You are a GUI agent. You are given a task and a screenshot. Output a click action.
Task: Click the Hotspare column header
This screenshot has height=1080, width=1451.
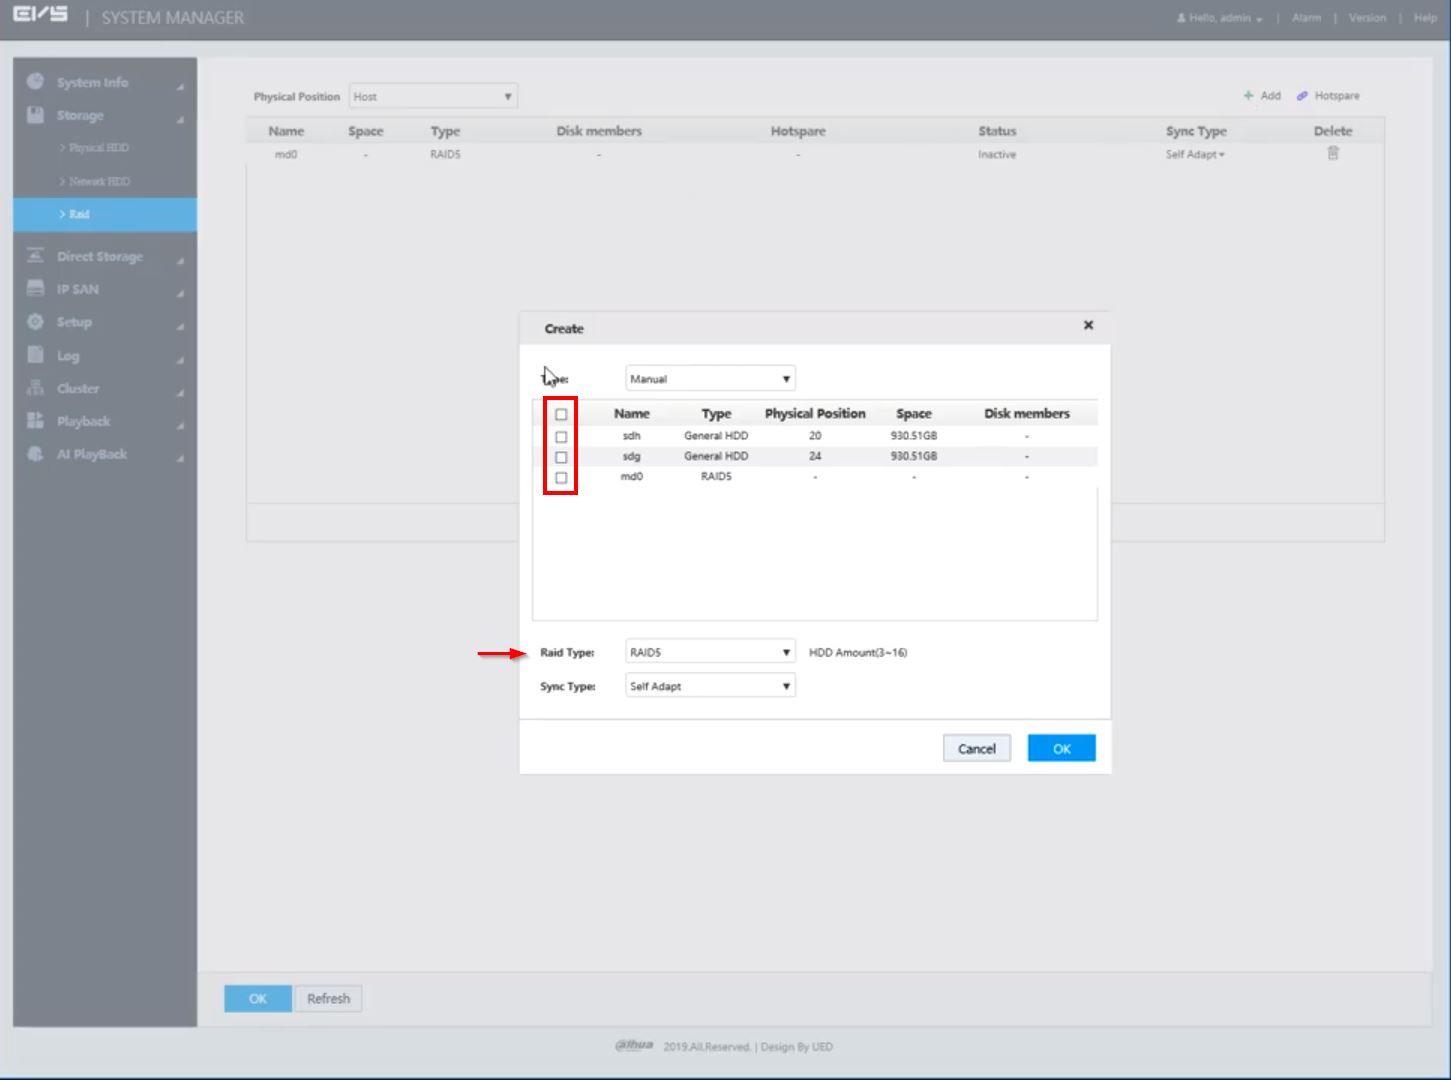tap(798, 131)
